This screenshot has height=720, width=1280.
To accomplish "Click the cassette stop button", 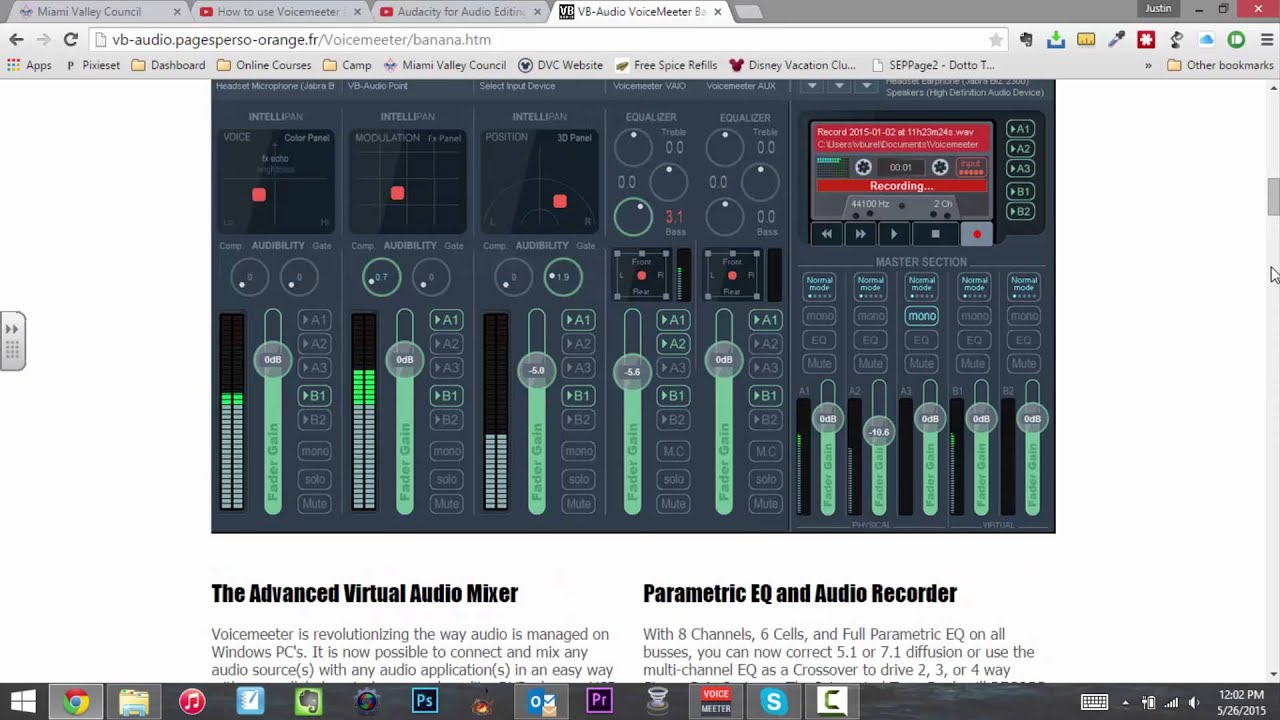I will [x=935, y=234].
